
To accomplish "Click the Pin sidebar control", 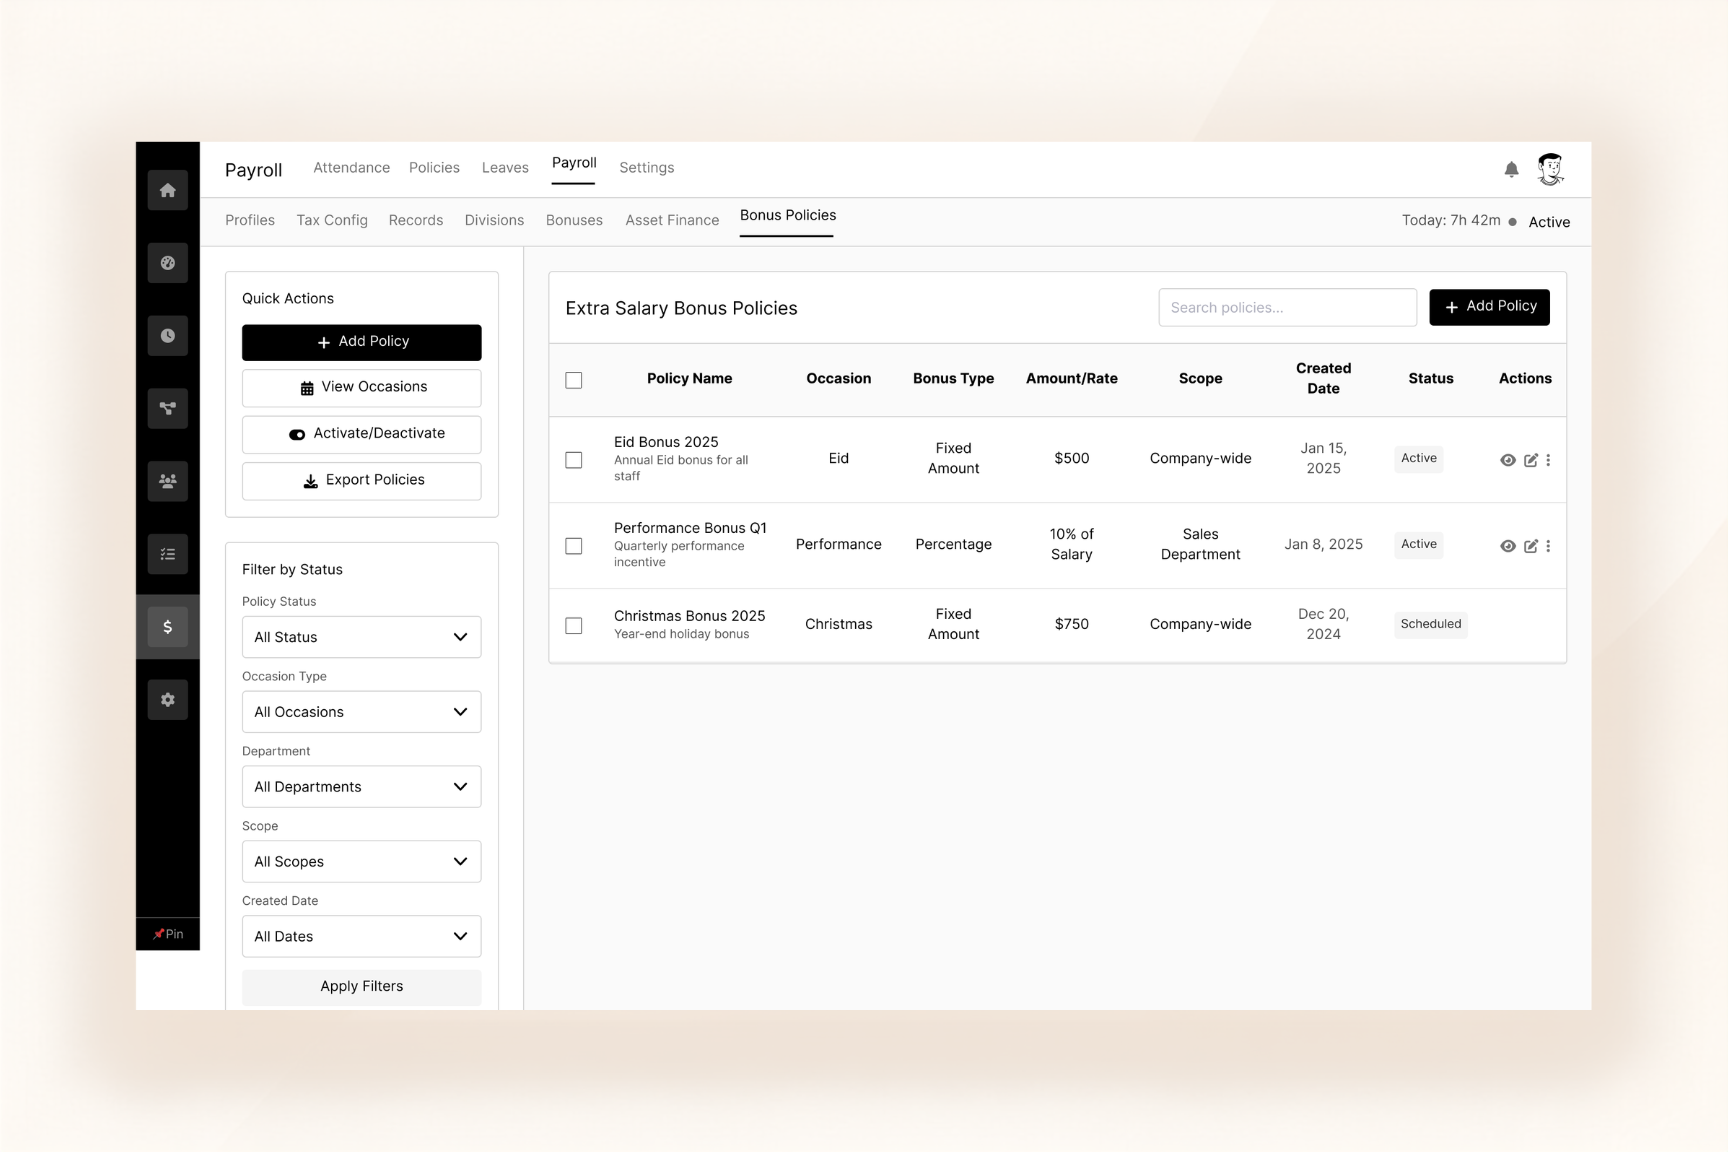I will (168, 934).
